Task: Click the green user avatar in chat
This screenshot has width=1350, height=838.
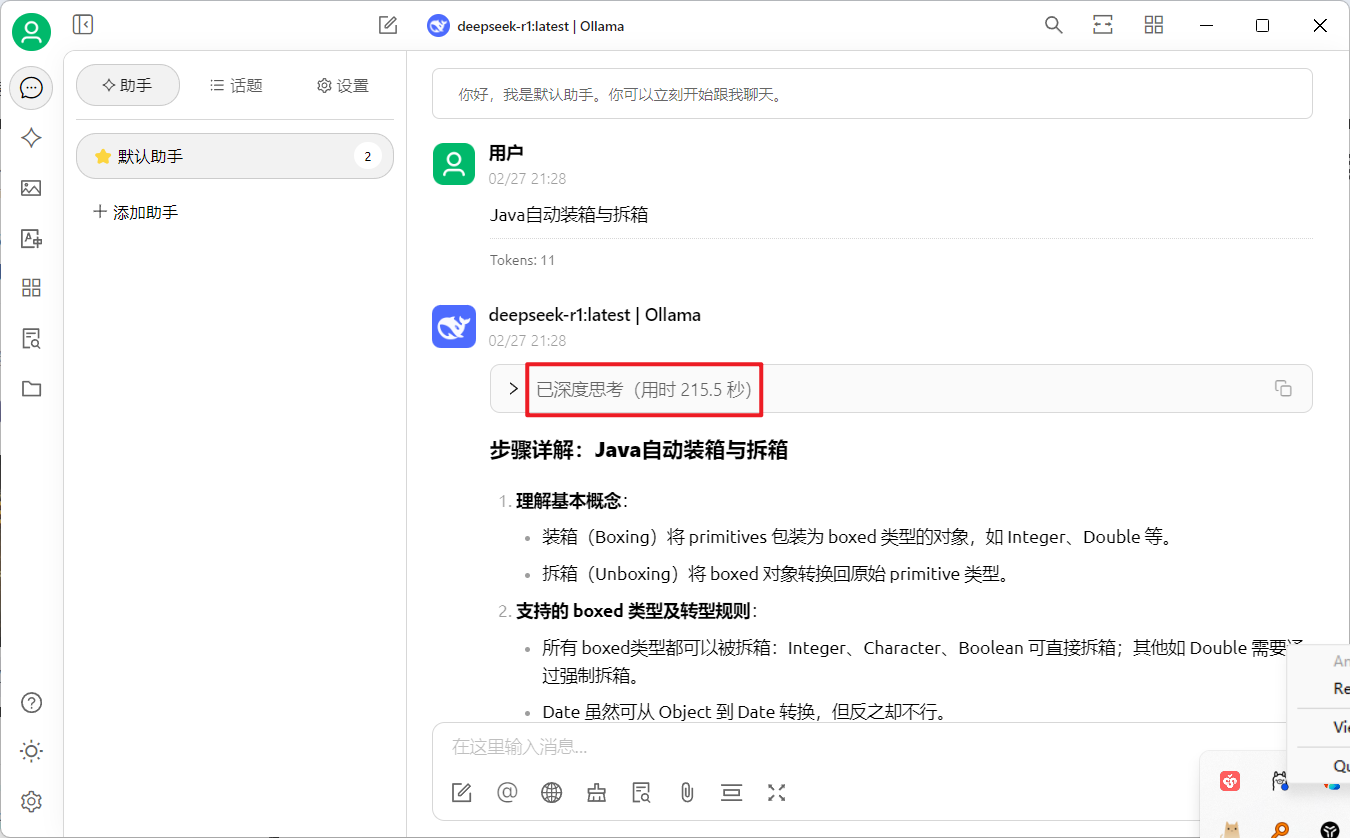Action: (x=454, y=163)
